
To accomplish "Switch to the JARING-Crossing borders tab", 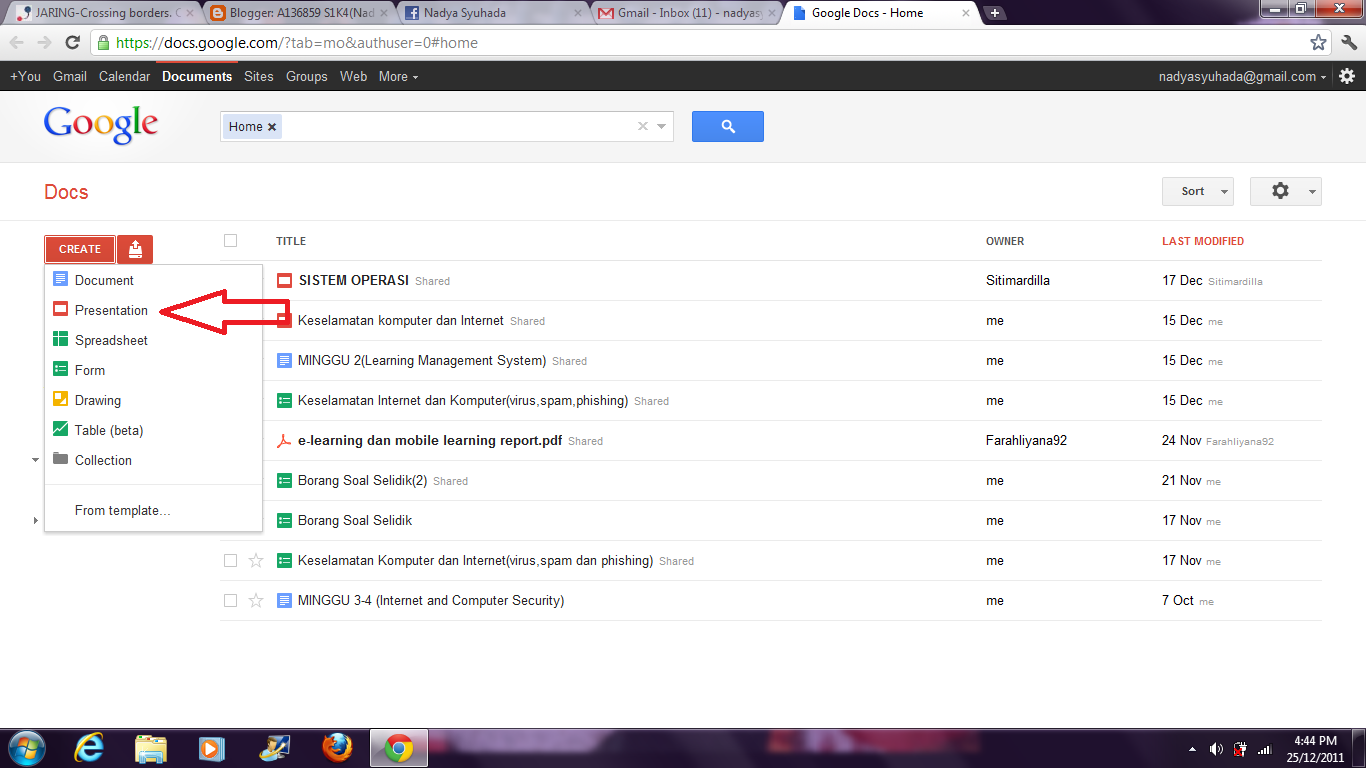I will 106,13.
